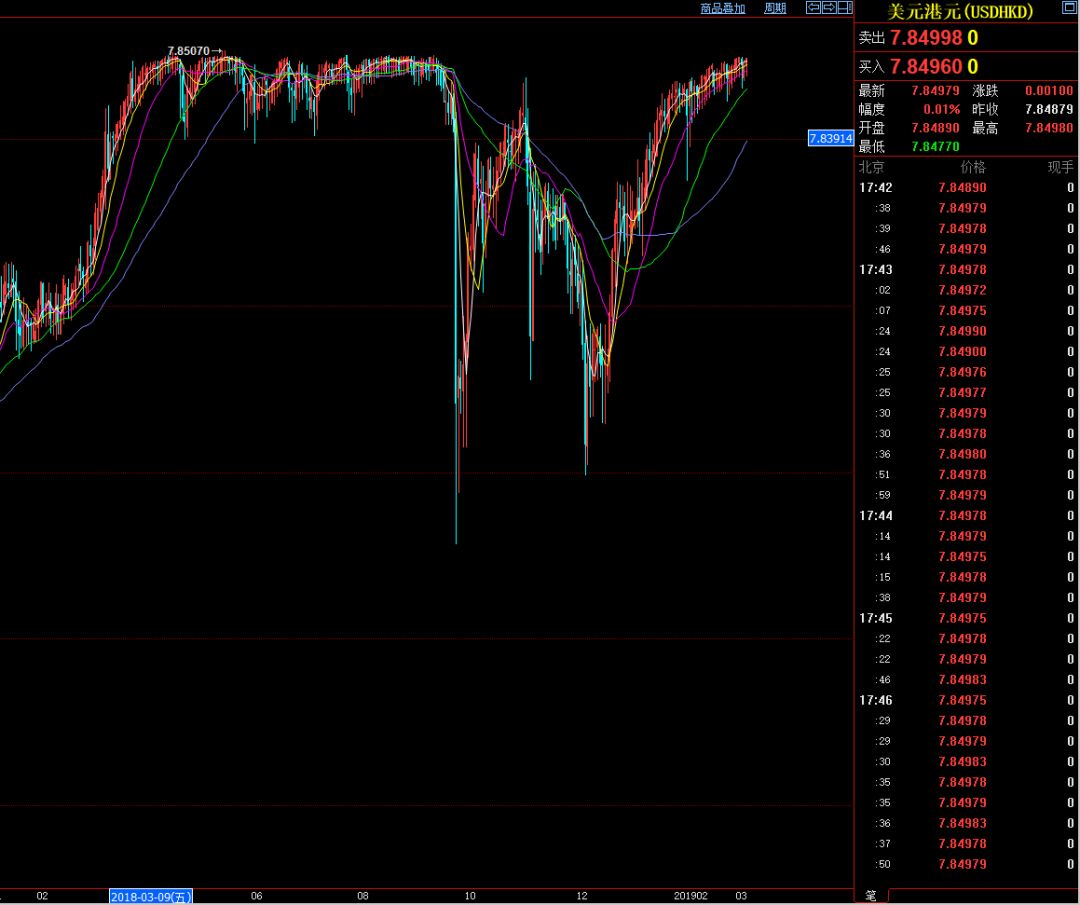
Task: Select the 17:43 tick row
Action: pyautogui.click(x=966, y=269)
